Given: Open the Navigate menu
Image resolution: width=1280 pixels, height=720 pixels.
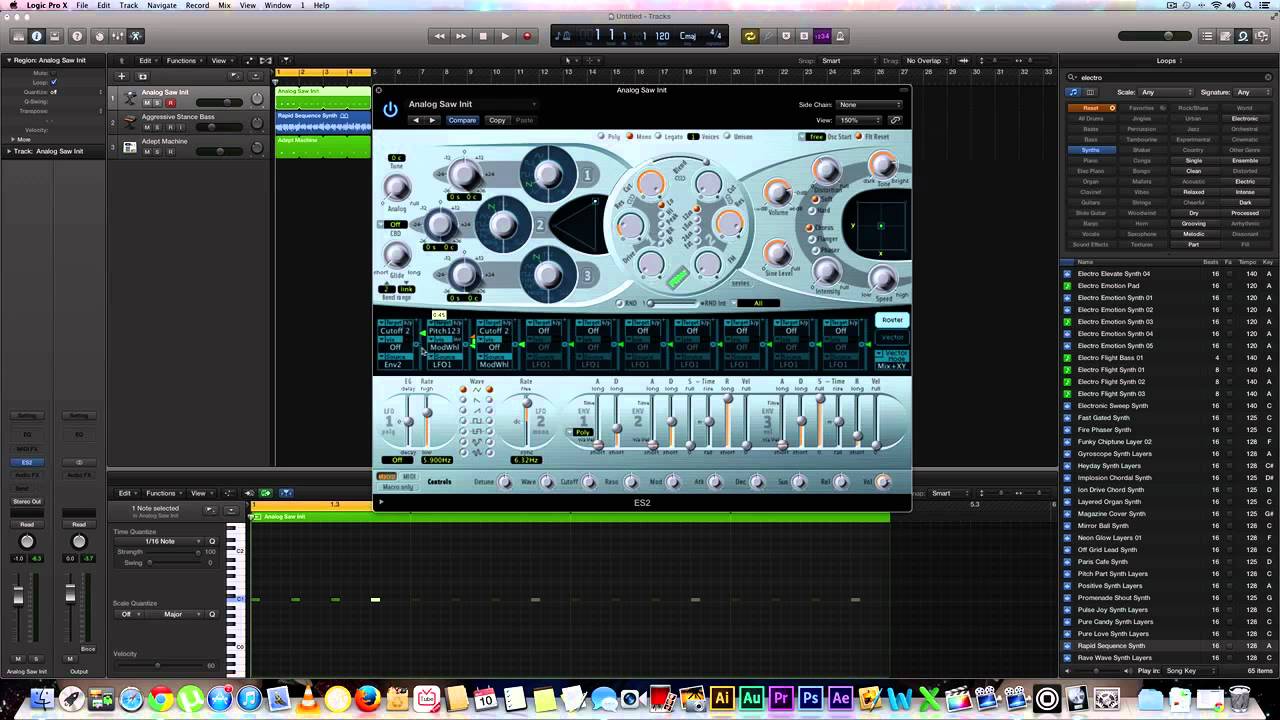Looking at the screenshot, I should pyautogui.click(x=162, y=5).
